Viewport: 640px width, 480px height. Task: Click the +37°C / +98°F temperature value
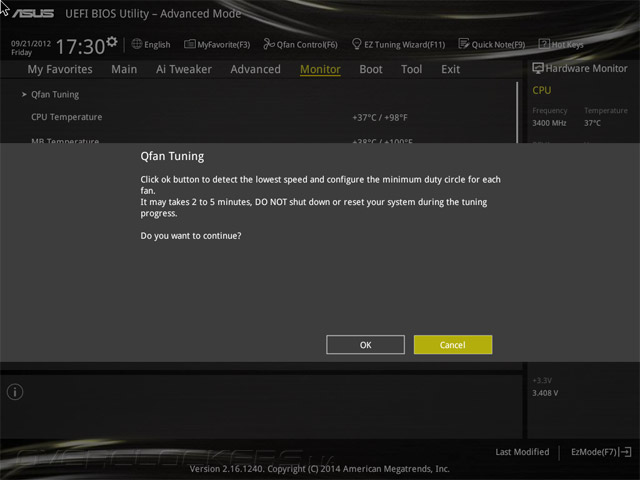380,118
